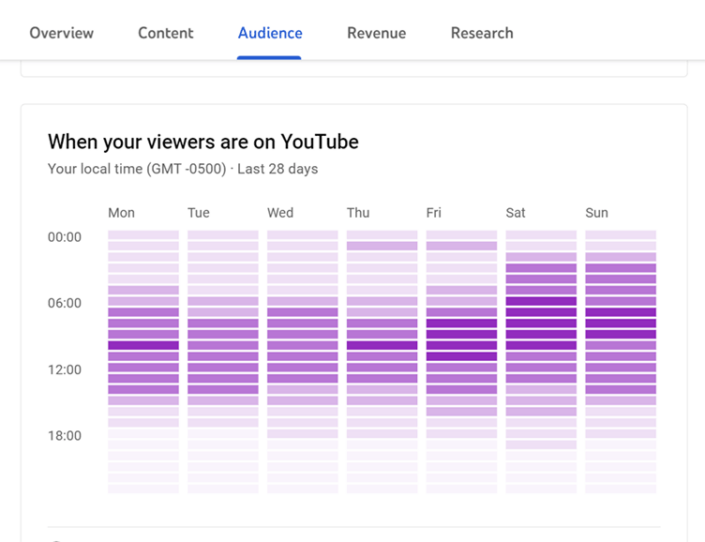Click the "When your viewers are on YouTube" heading

tap(203, 142)
